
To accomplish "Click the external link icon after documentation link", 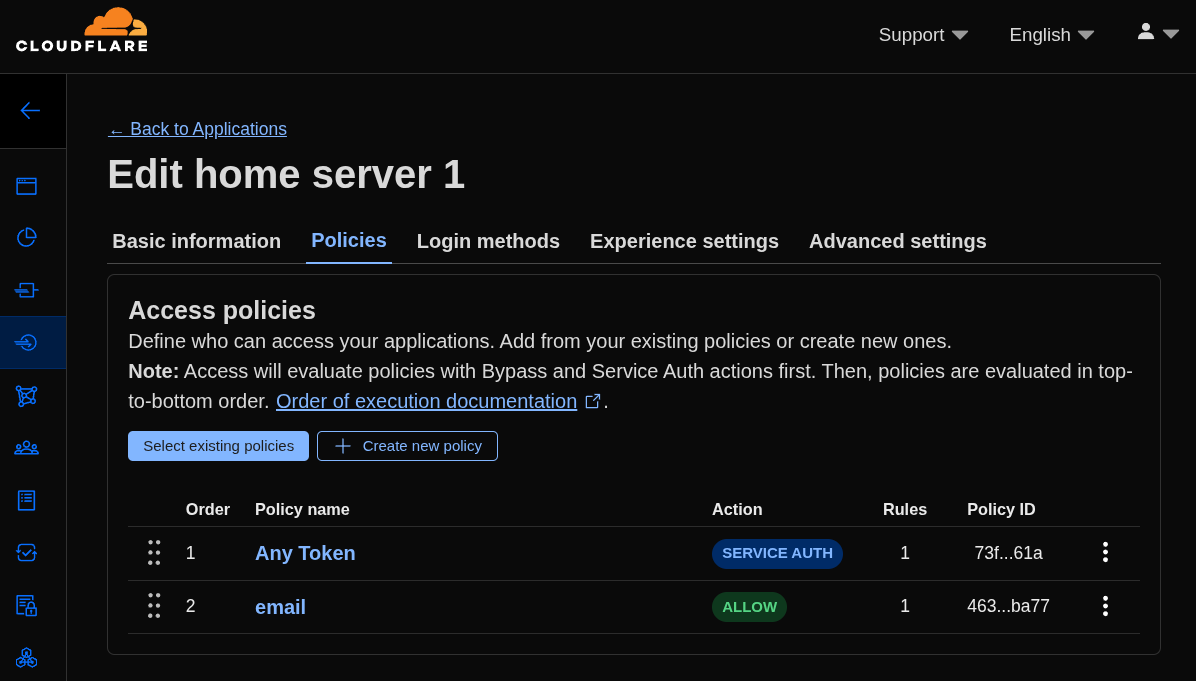I will [593, 401].
